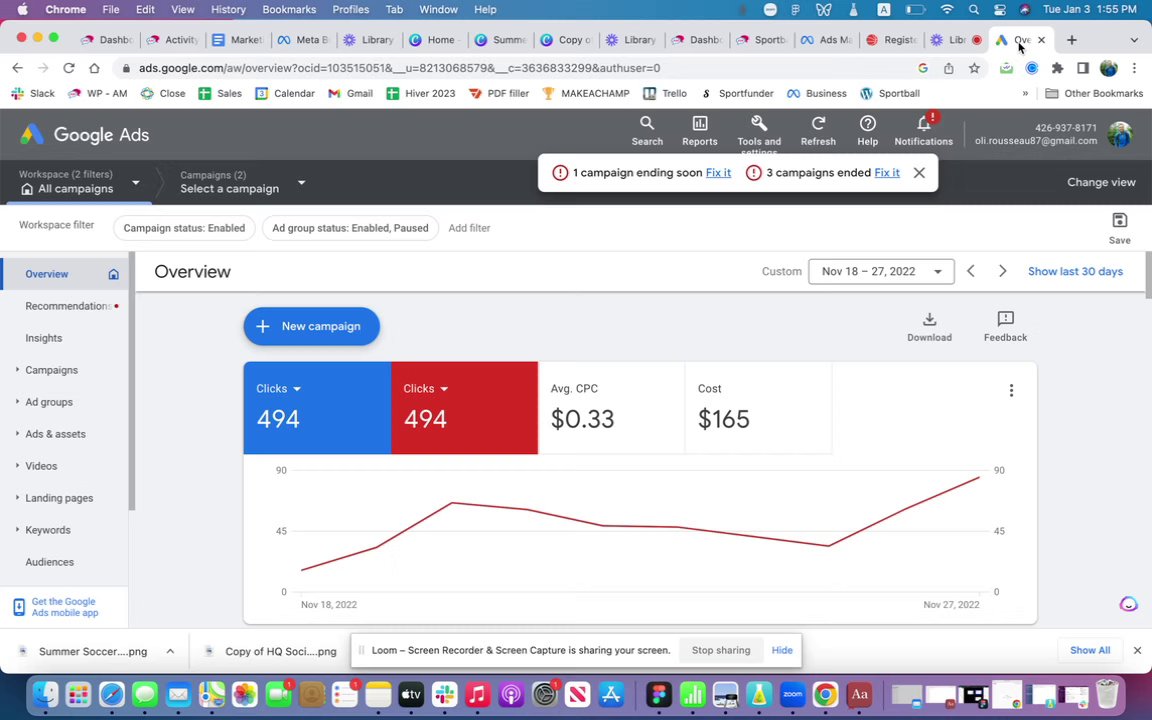1152x720 pixels.
Task: Open Figma from the Dock
Action: 659,694
